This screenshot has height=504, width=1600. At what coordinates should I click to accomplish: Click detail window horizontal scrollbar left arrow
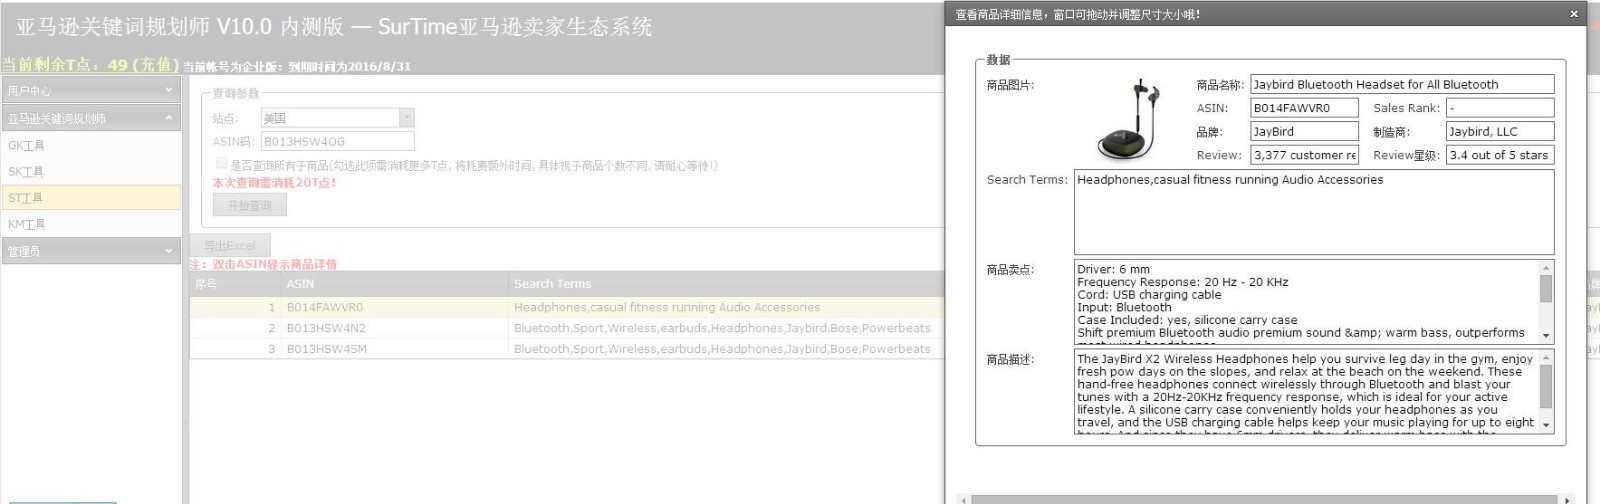(963, 499)
